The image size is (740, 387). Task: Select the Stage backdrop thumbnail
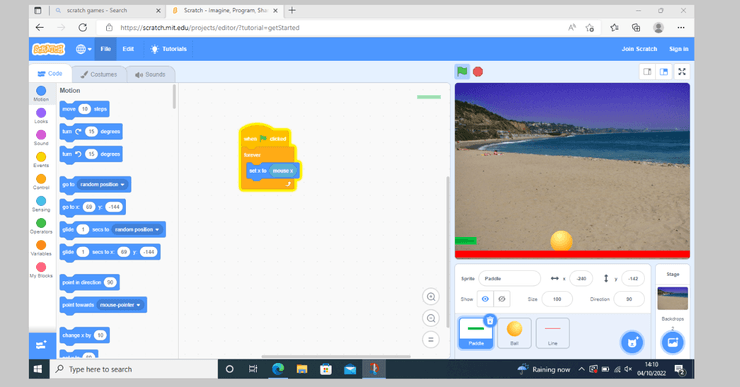pos(673,298)
